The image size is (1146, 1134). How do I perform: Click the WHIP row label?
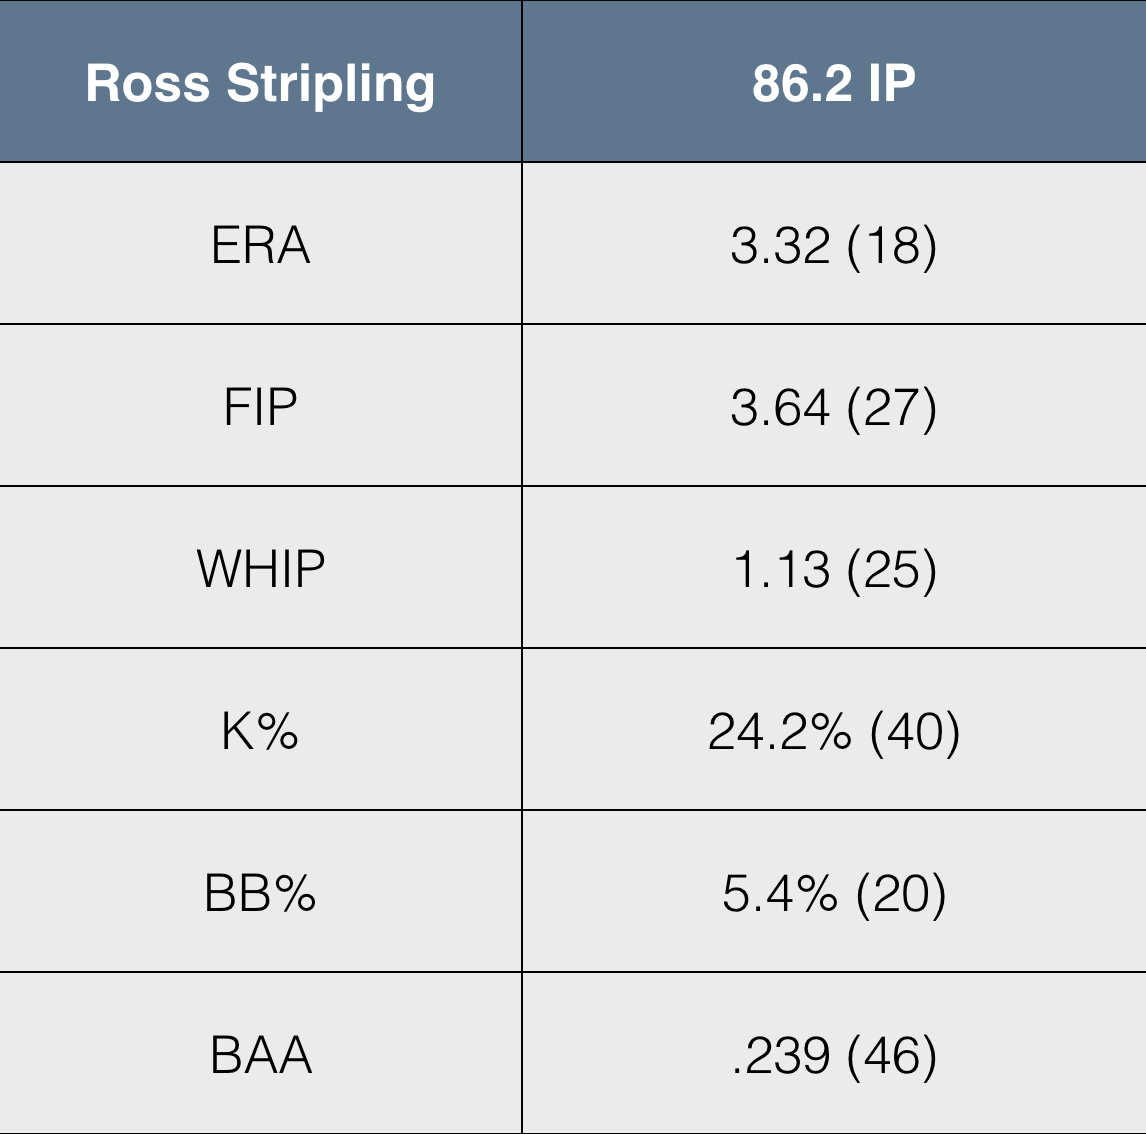(260, 569)
